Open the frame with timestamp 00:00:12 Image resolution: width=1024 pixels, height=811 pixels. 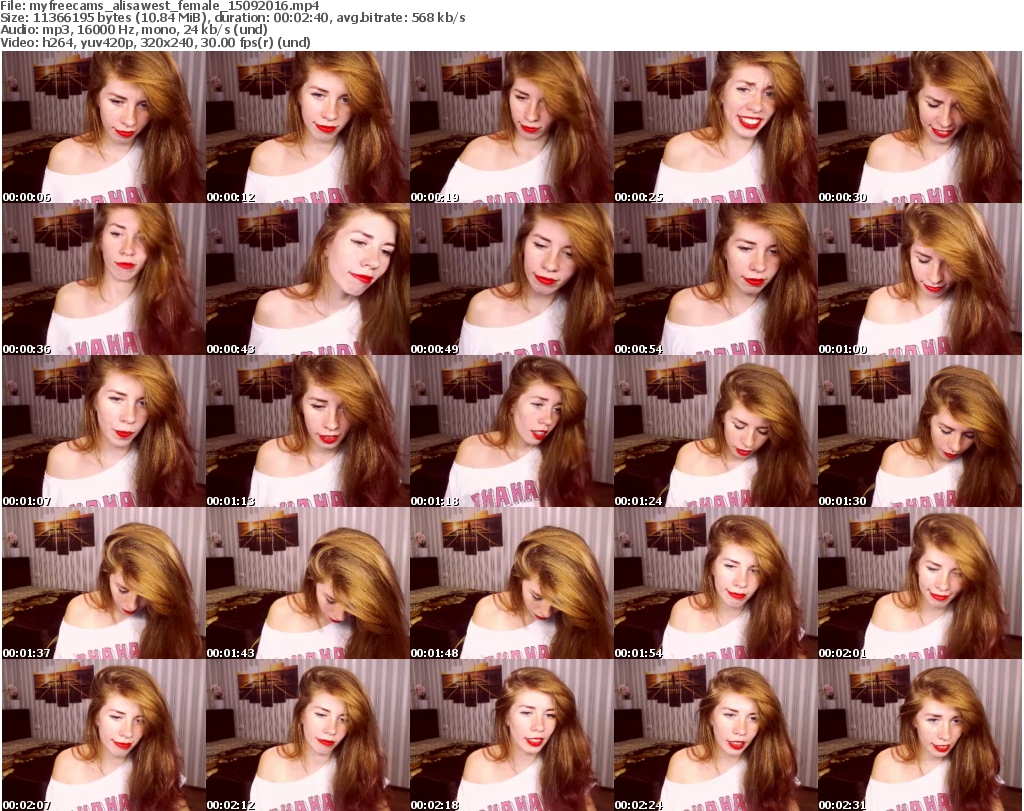tap(308, 127)
